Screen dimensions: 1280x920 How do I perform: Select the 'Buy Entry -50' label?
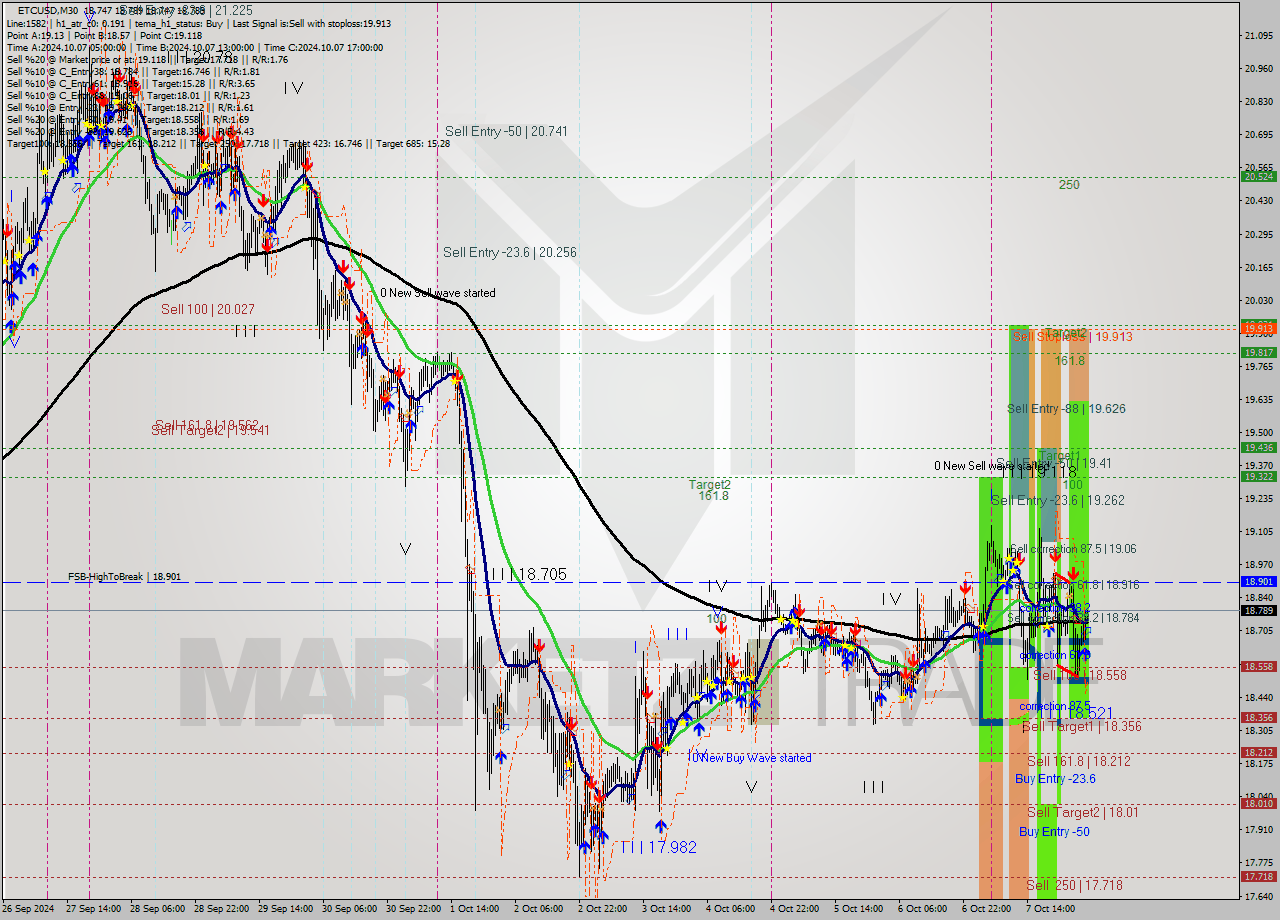1054,832
